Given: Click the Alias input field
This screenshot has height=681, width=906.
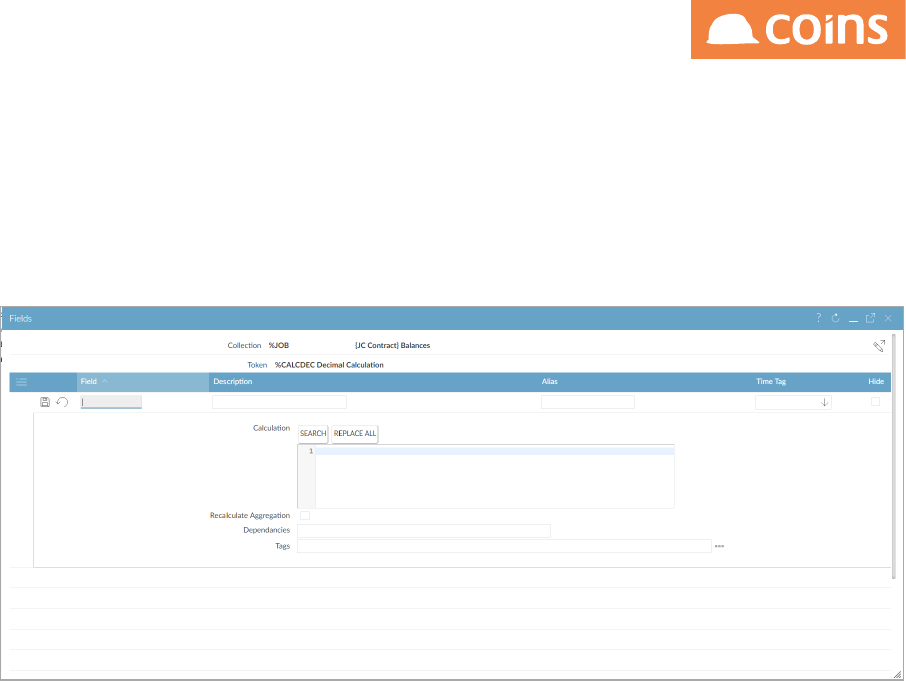Looking at the screenshot, I should pyautogui.click(x=588, y=402).
